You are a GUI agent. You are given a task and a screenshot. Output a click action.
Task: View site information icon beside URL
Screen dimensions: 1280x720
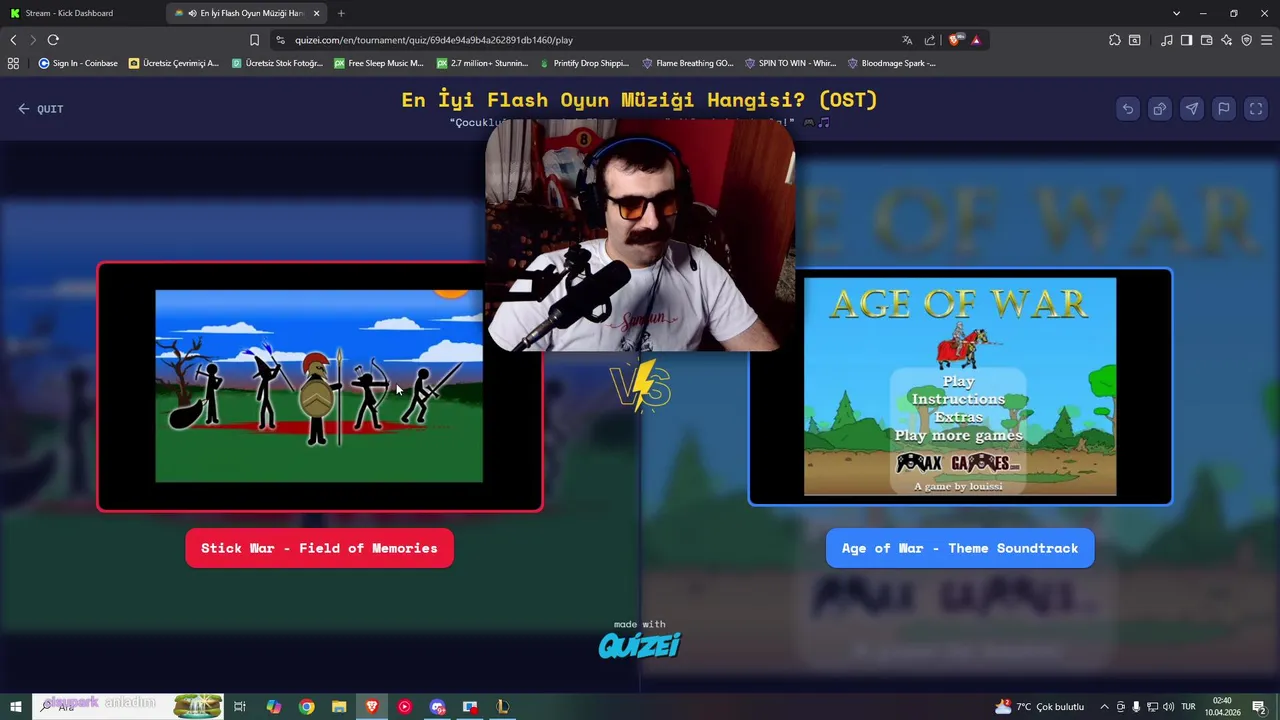281,40
